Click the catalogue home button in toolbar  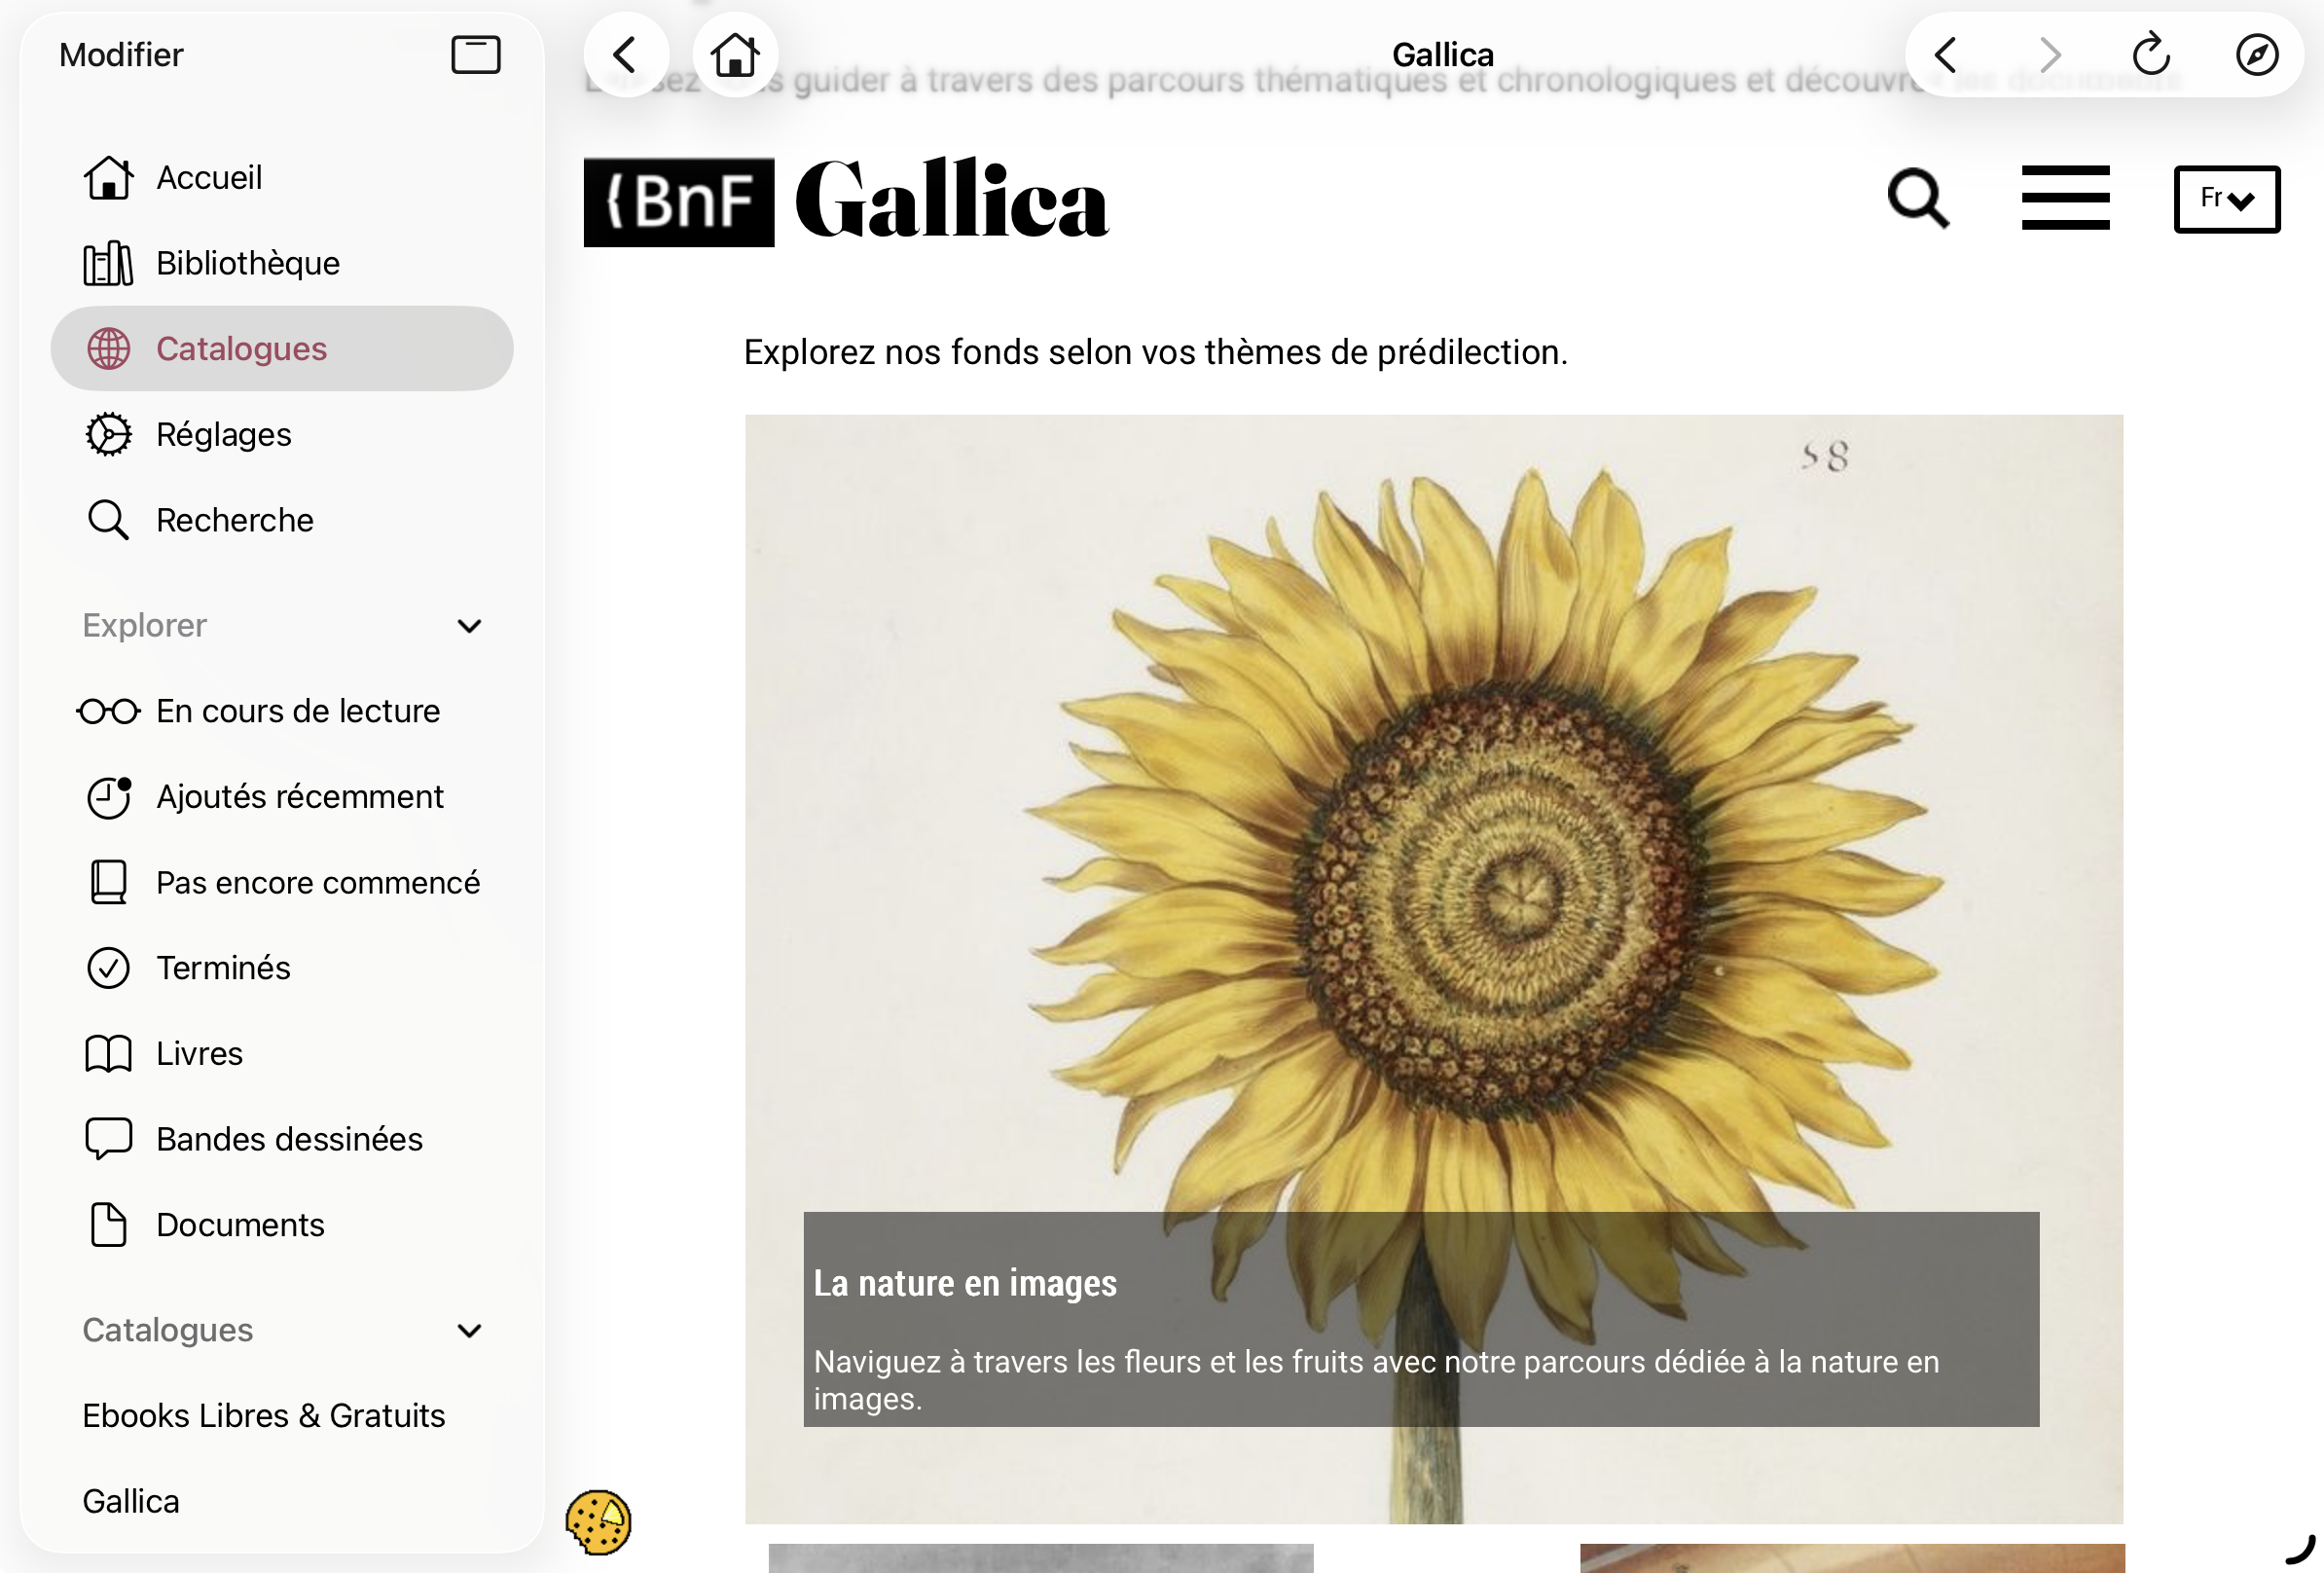click(735, 54)
